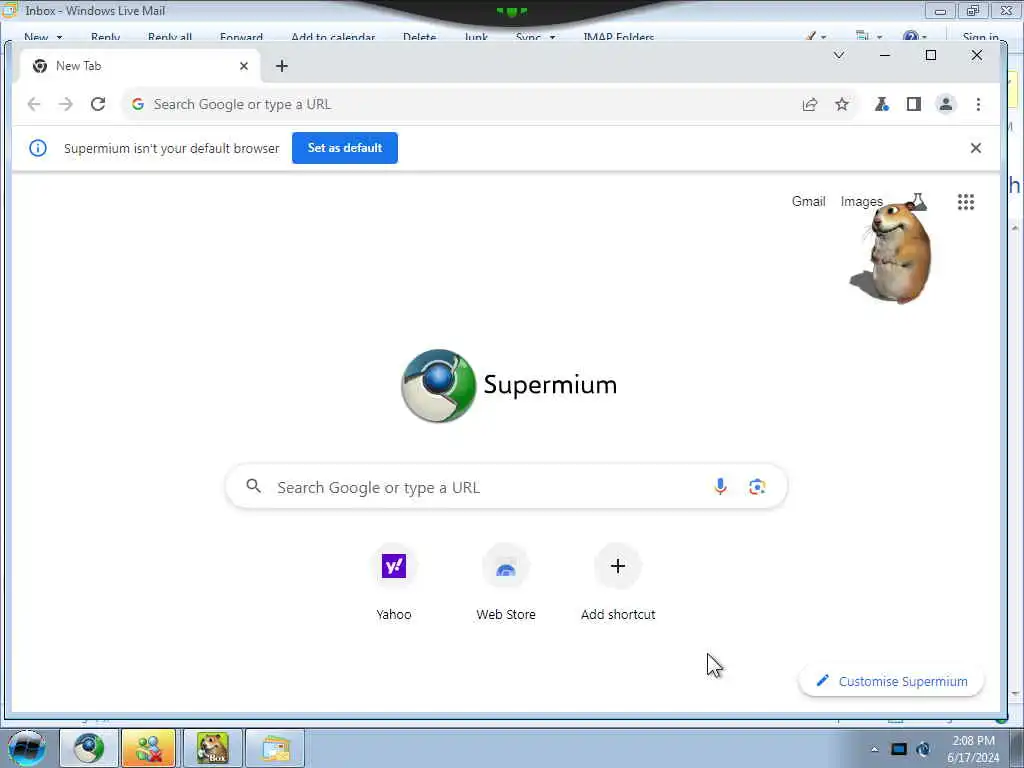Click Delete in Windows Live Mail toolbar
This screenshot has width=1024, height=768.
[419, 38]
